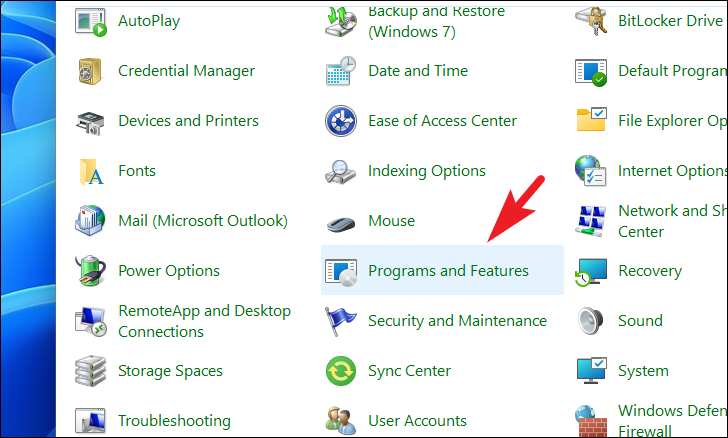Open the Sound link
728x438 pixels.
(x=640, y=320)
